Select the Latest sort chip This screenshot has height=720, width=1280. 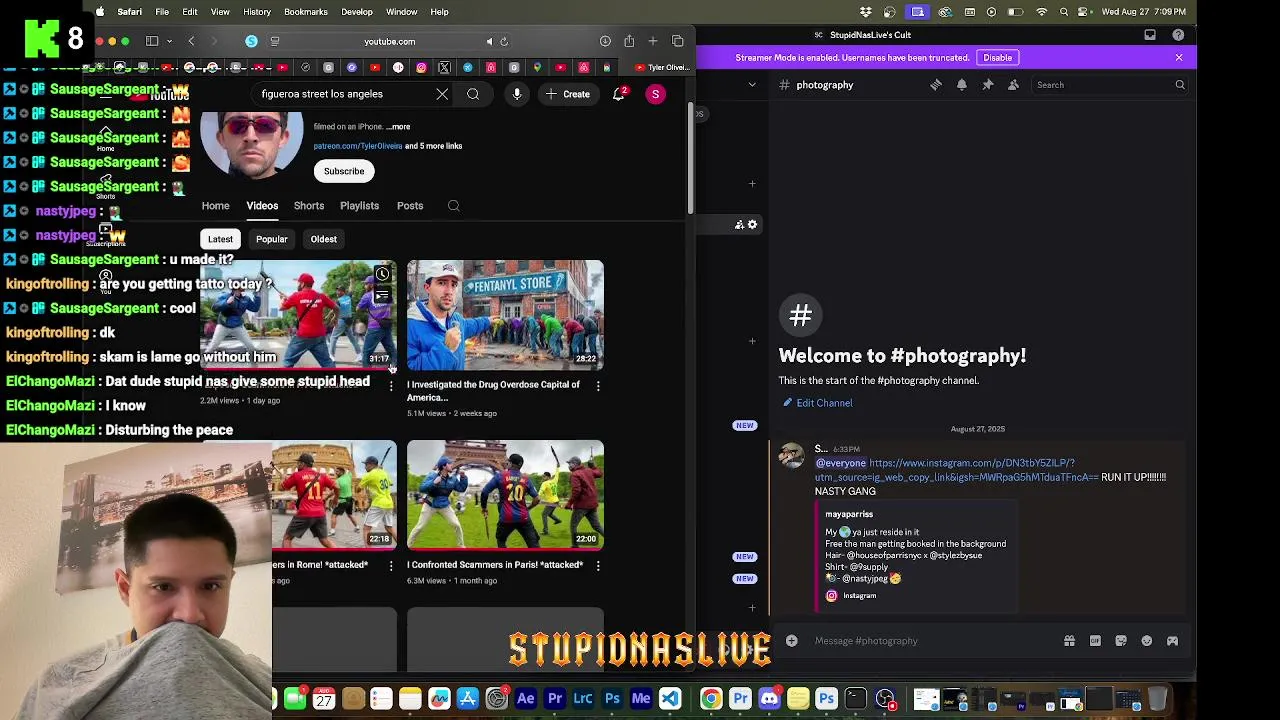pos(220,239)
